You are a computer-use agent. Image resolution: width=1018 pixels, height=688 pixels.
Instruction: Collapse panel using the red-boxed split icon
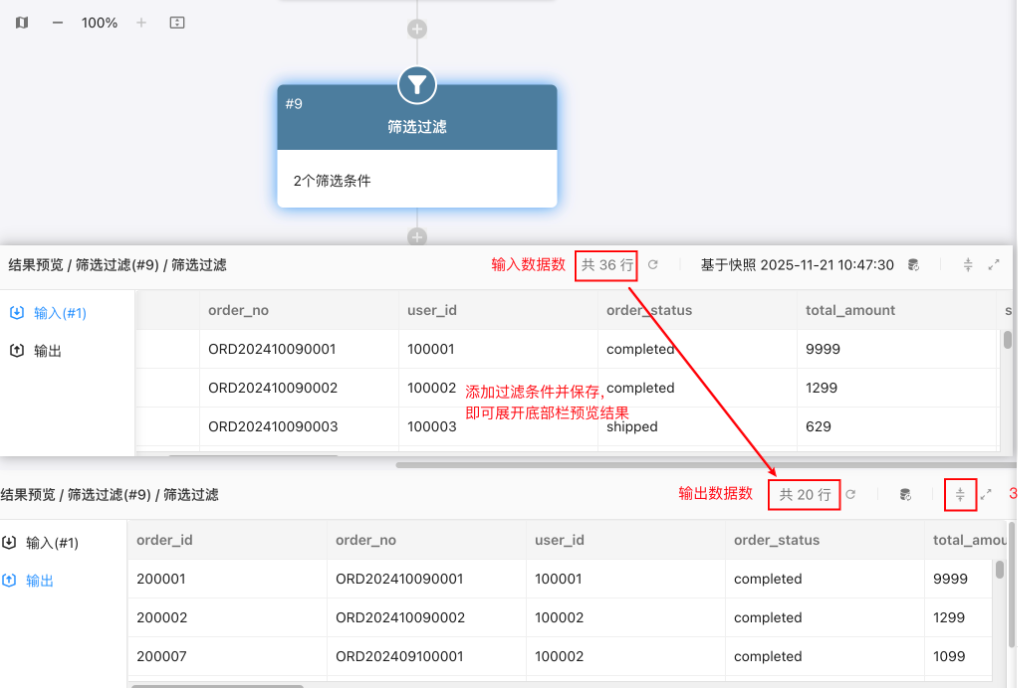pyautogui.click(x=960, y=494)
